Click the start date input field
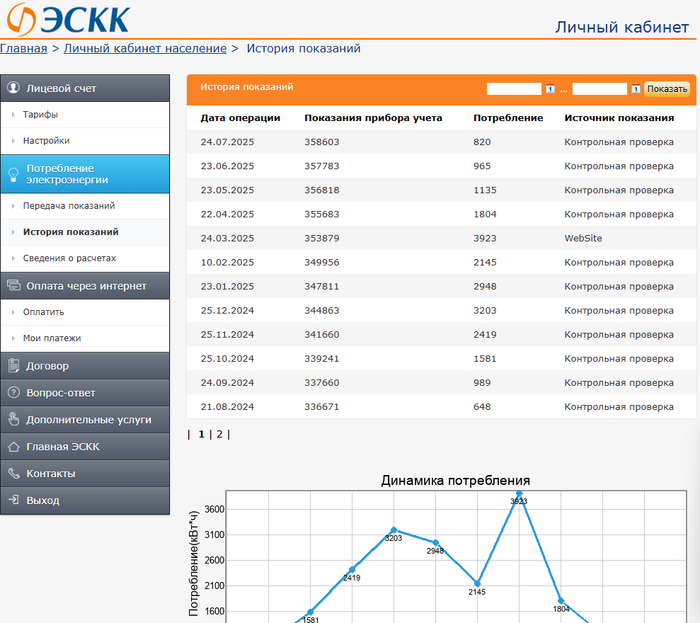 [514, 89]
